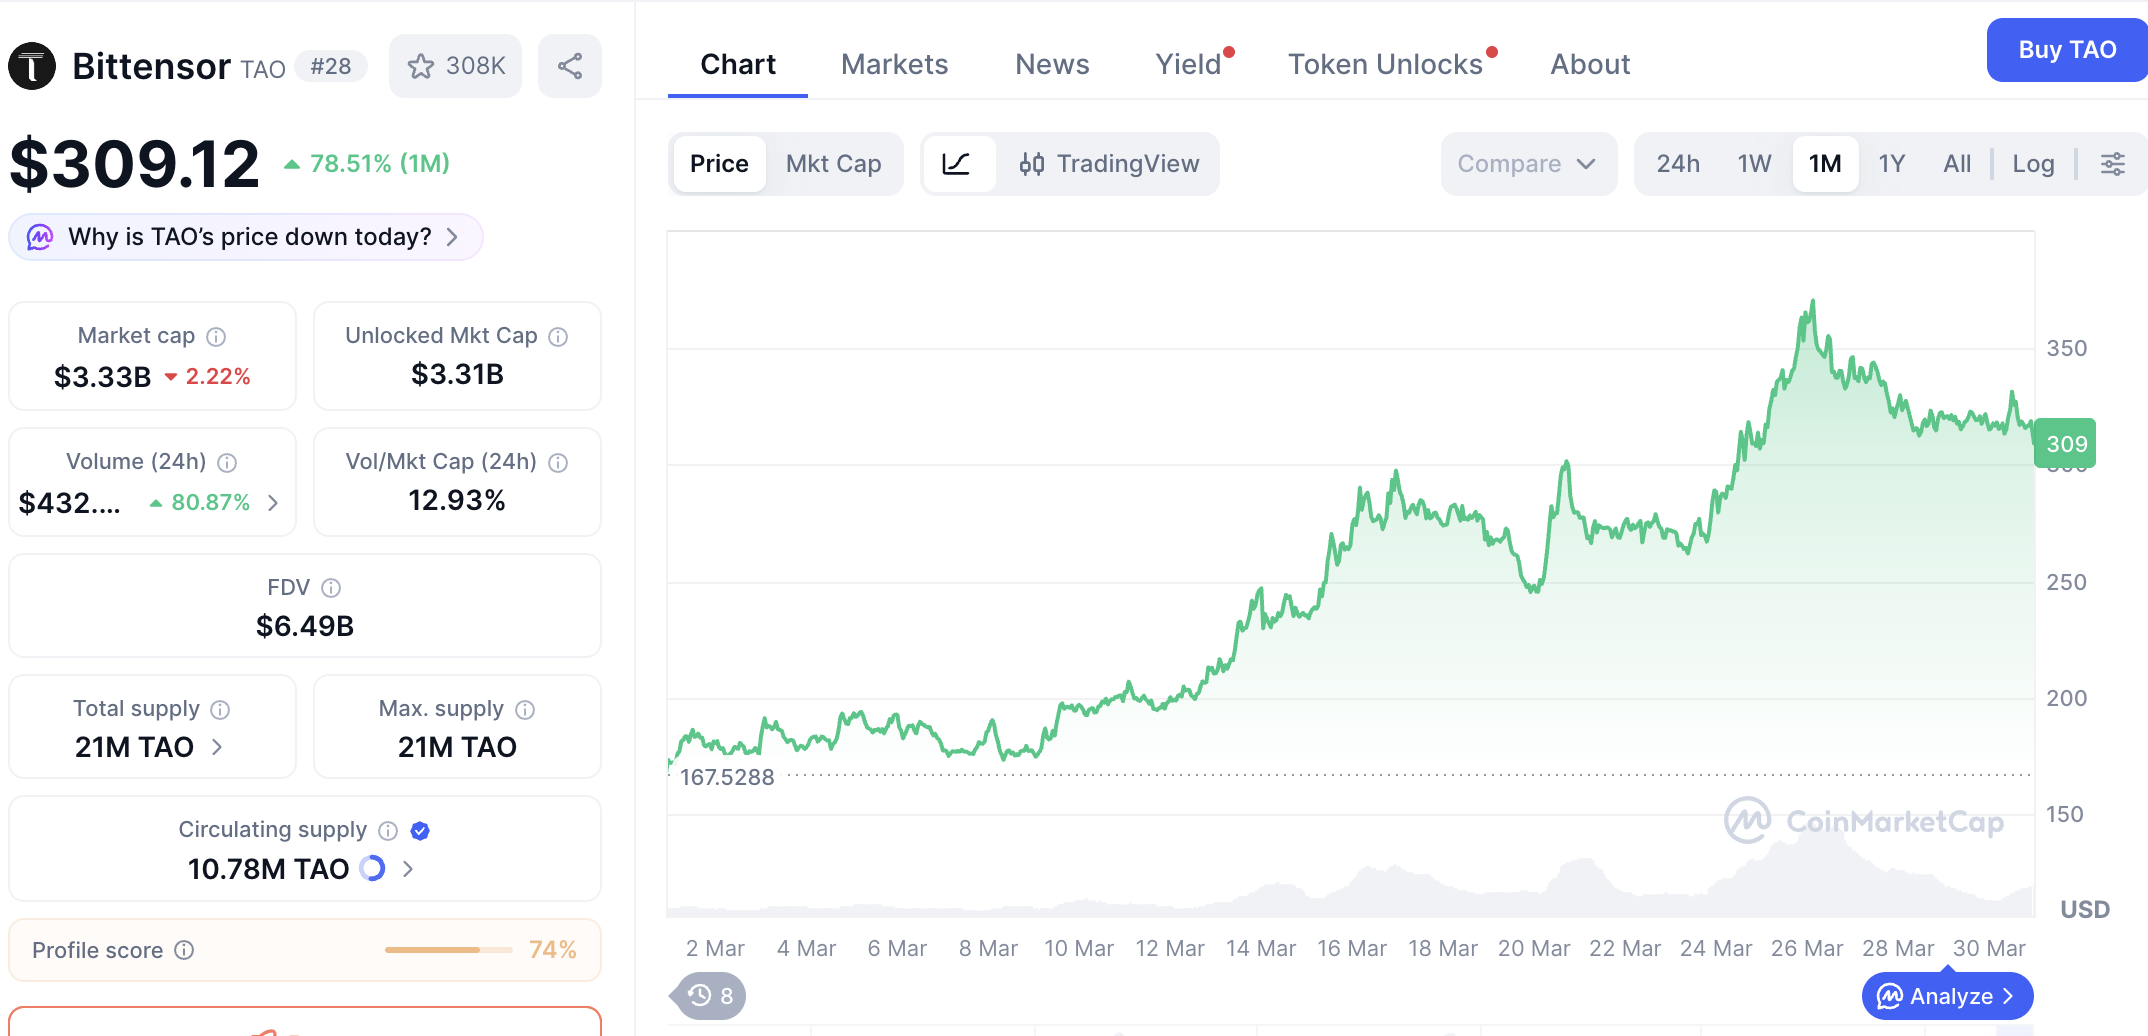Open the About tab
2148x1036 pixels.
[x=1590, y=65]
